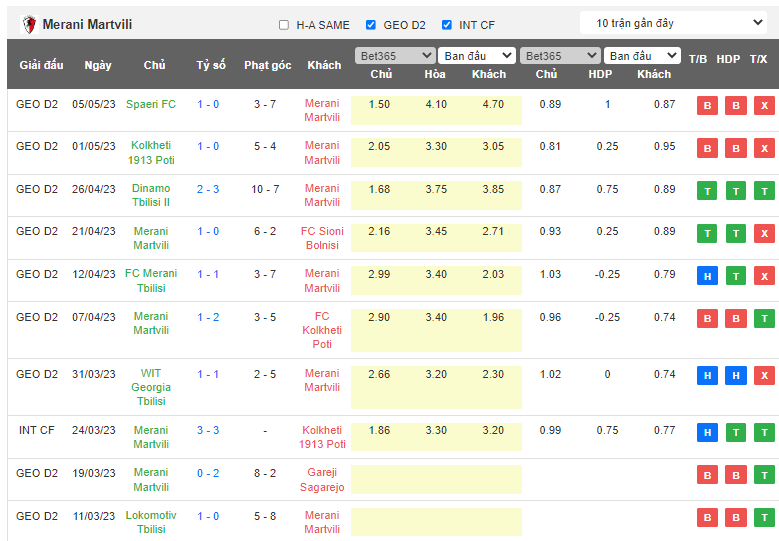
Task: Click the 'Tỷ số' column header
Action: [211, 65]
